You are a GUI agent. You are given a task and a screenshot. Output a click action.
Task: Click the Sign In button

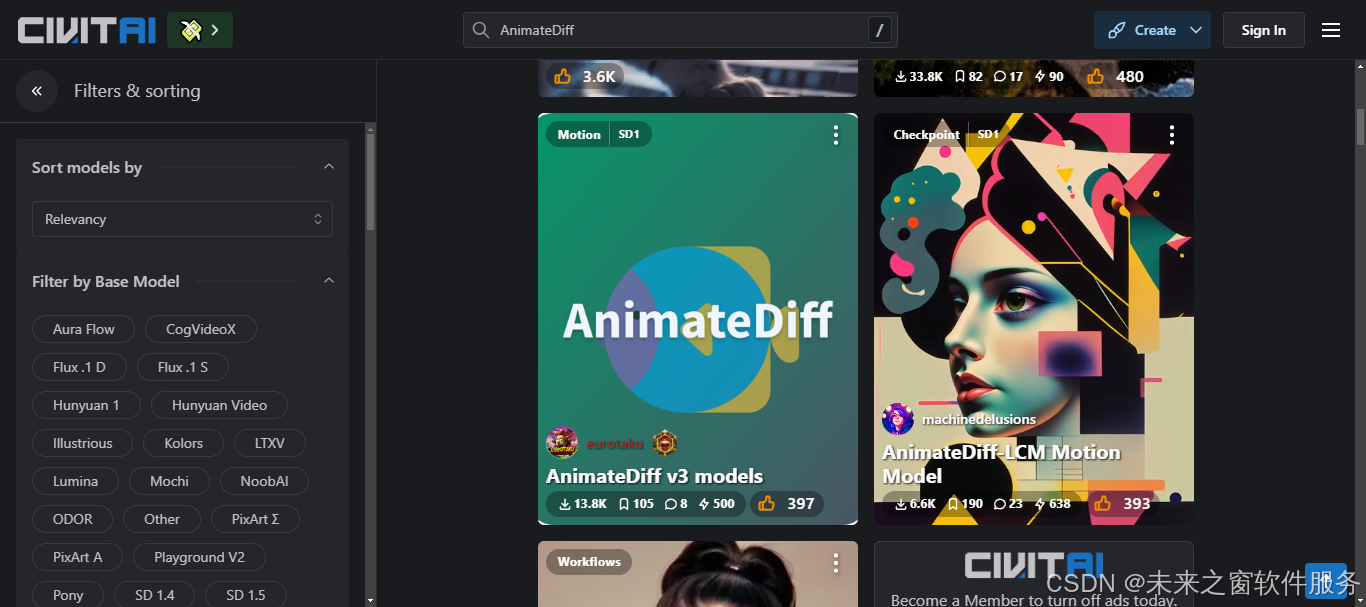coord(1264,30)
